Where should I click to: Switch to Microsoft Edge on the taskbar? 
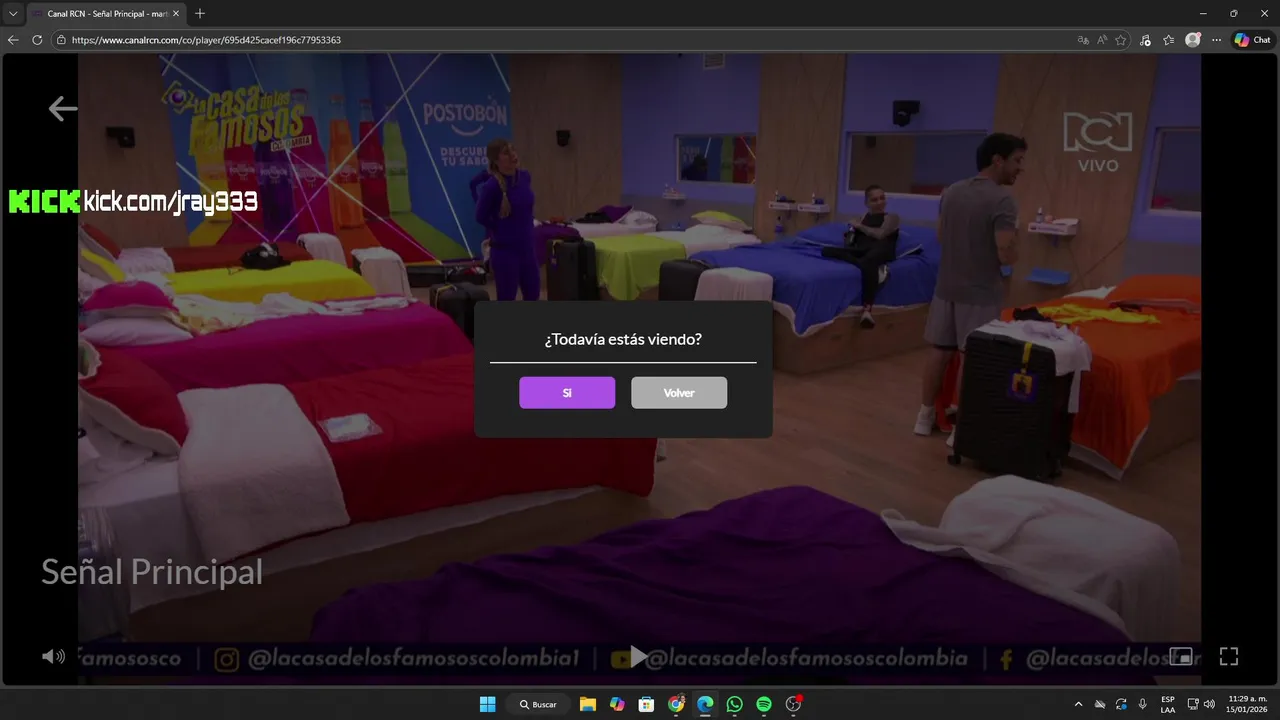click(x=705, y=704)
